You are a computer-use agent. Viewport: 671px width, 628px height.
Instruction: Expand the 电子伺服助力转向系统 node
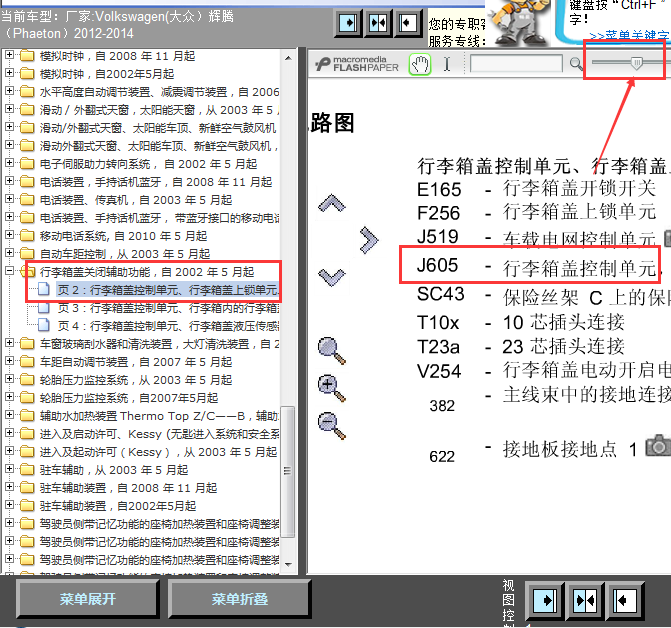tap(9, 163)
